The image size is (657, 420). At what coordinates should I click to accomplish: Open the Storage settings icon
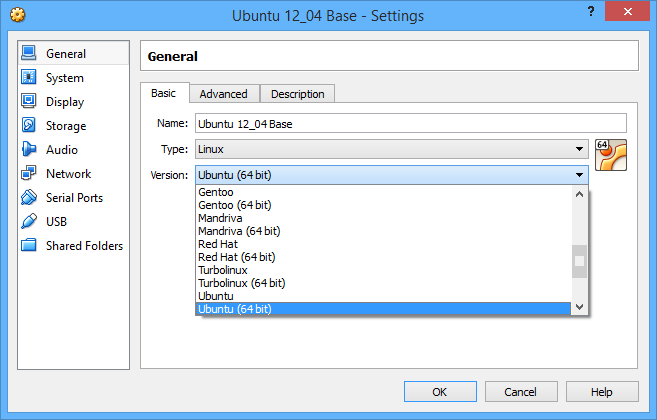click(x=29, y=126)
